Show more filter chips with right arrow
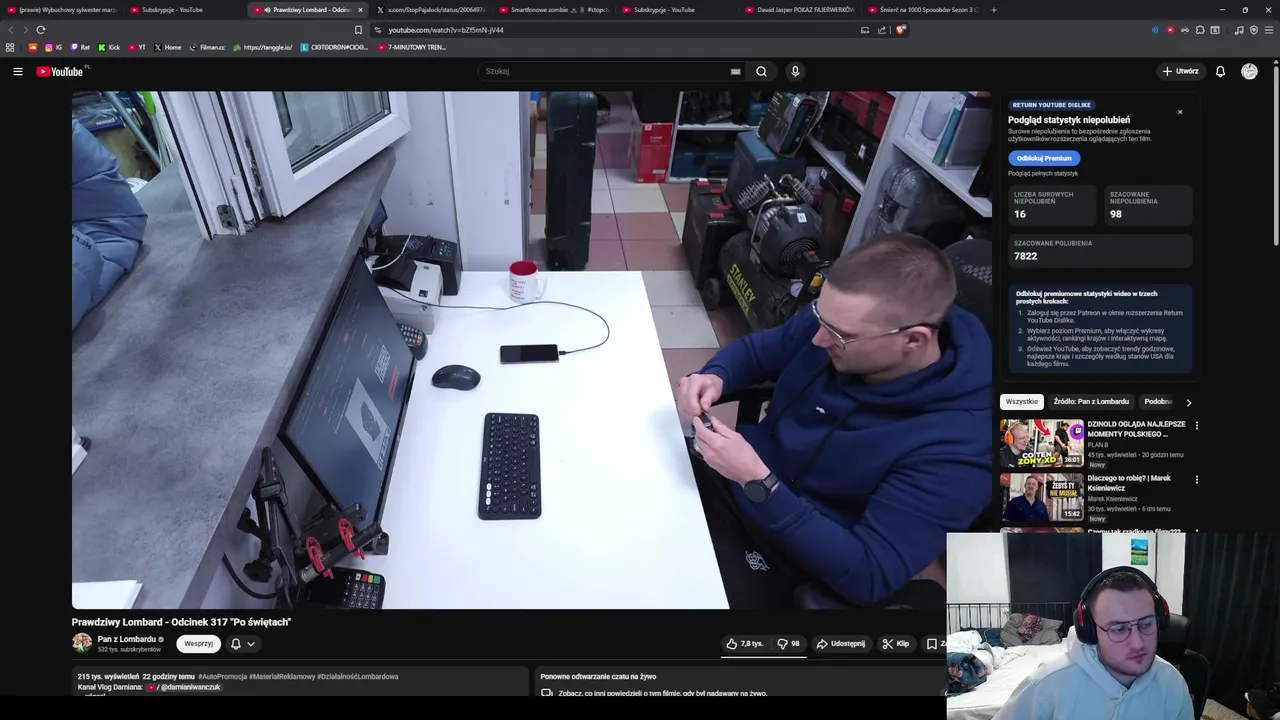1280x720 pixels. click(1188, 402)
